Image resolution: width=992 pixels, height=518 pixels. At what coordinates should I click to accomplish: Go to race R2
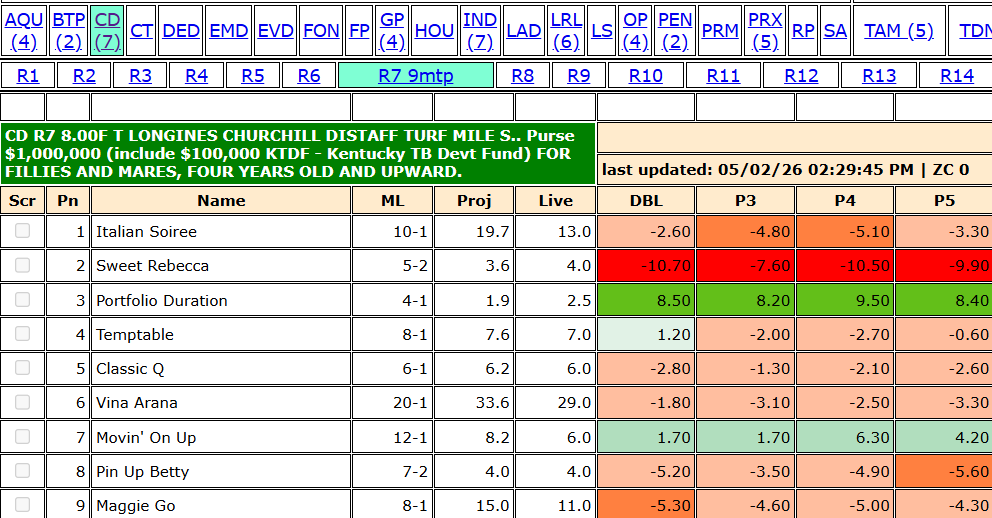(84, 75)
